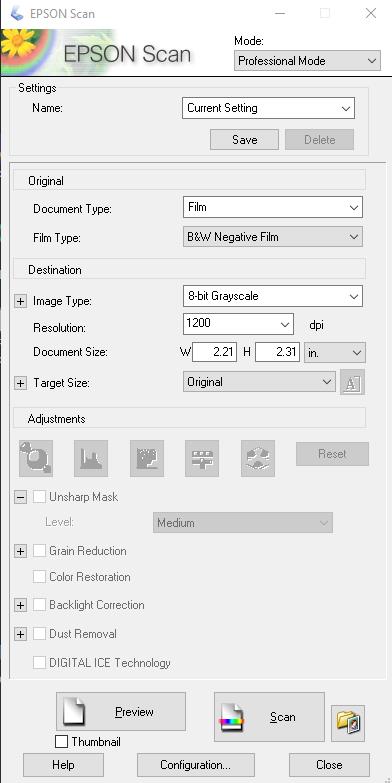Open the Image Type dropdown
Image resolution: width=392 pixels, height=783 pixels.
tap(273, 296)
